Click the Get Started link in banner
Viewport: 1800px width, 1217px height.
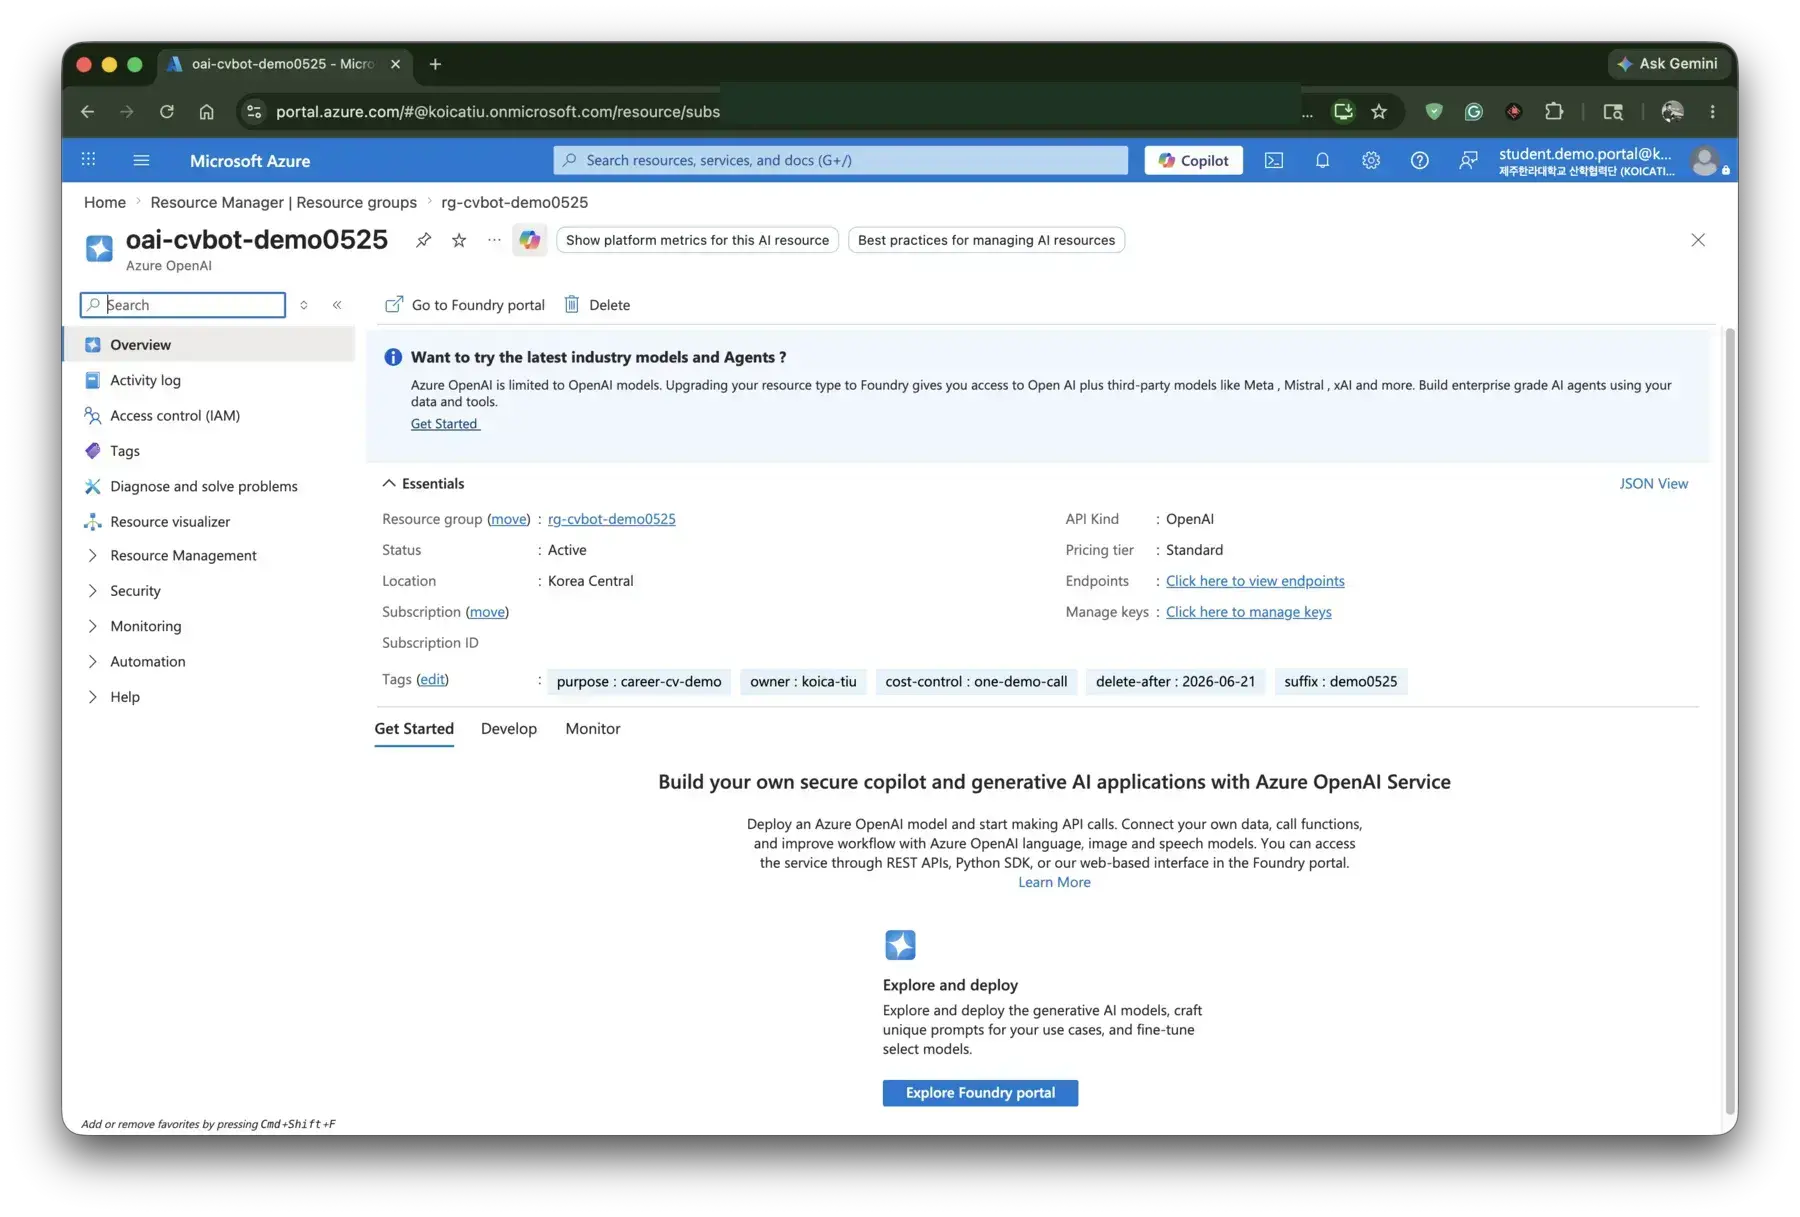coord(444,424)
